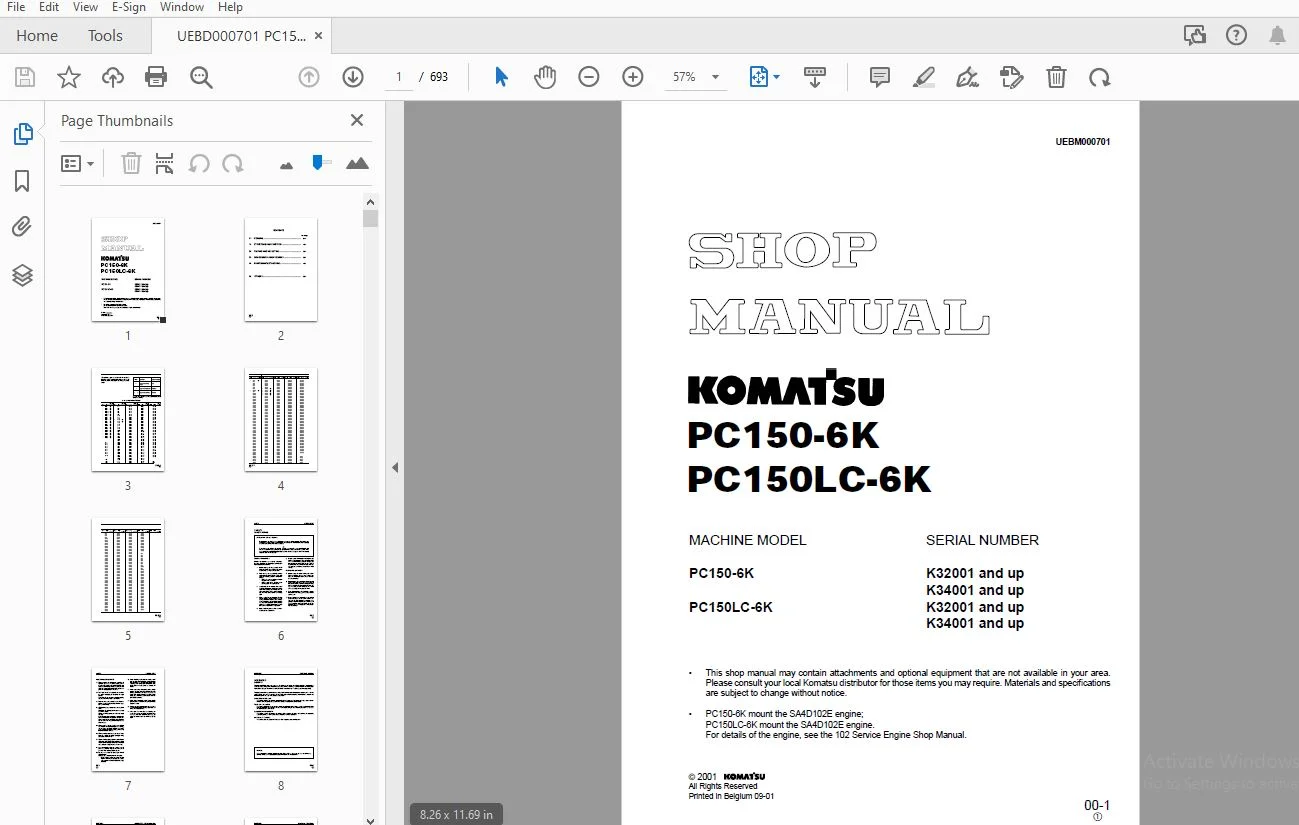Click the upload to cloud icon
The height and width of the screenshot is (825, 1299).
pyautogui.click(x=113, y=77)
